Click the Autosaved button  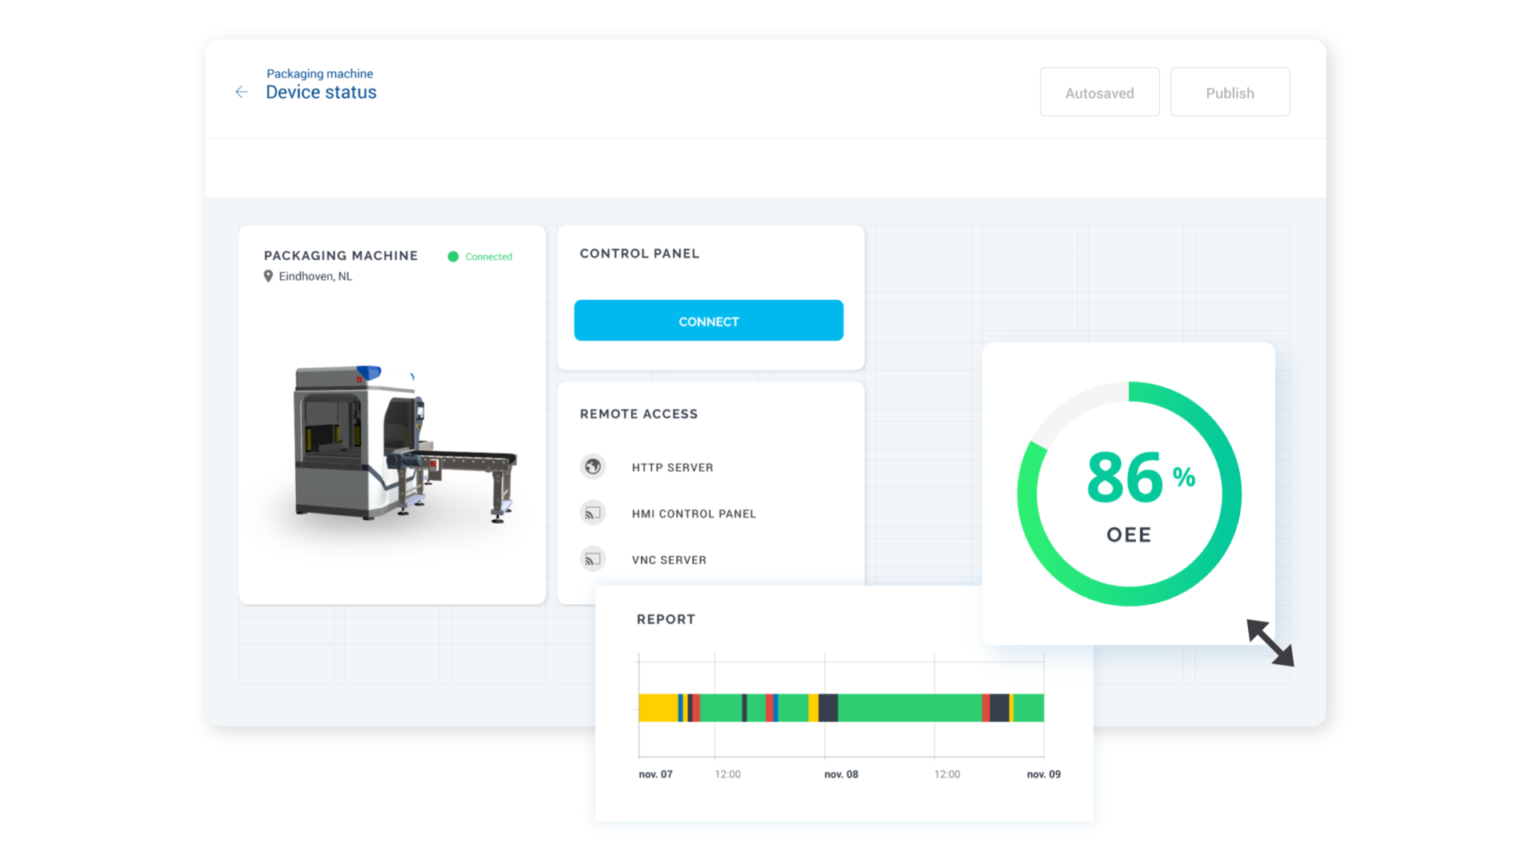tap(1100, 92)
